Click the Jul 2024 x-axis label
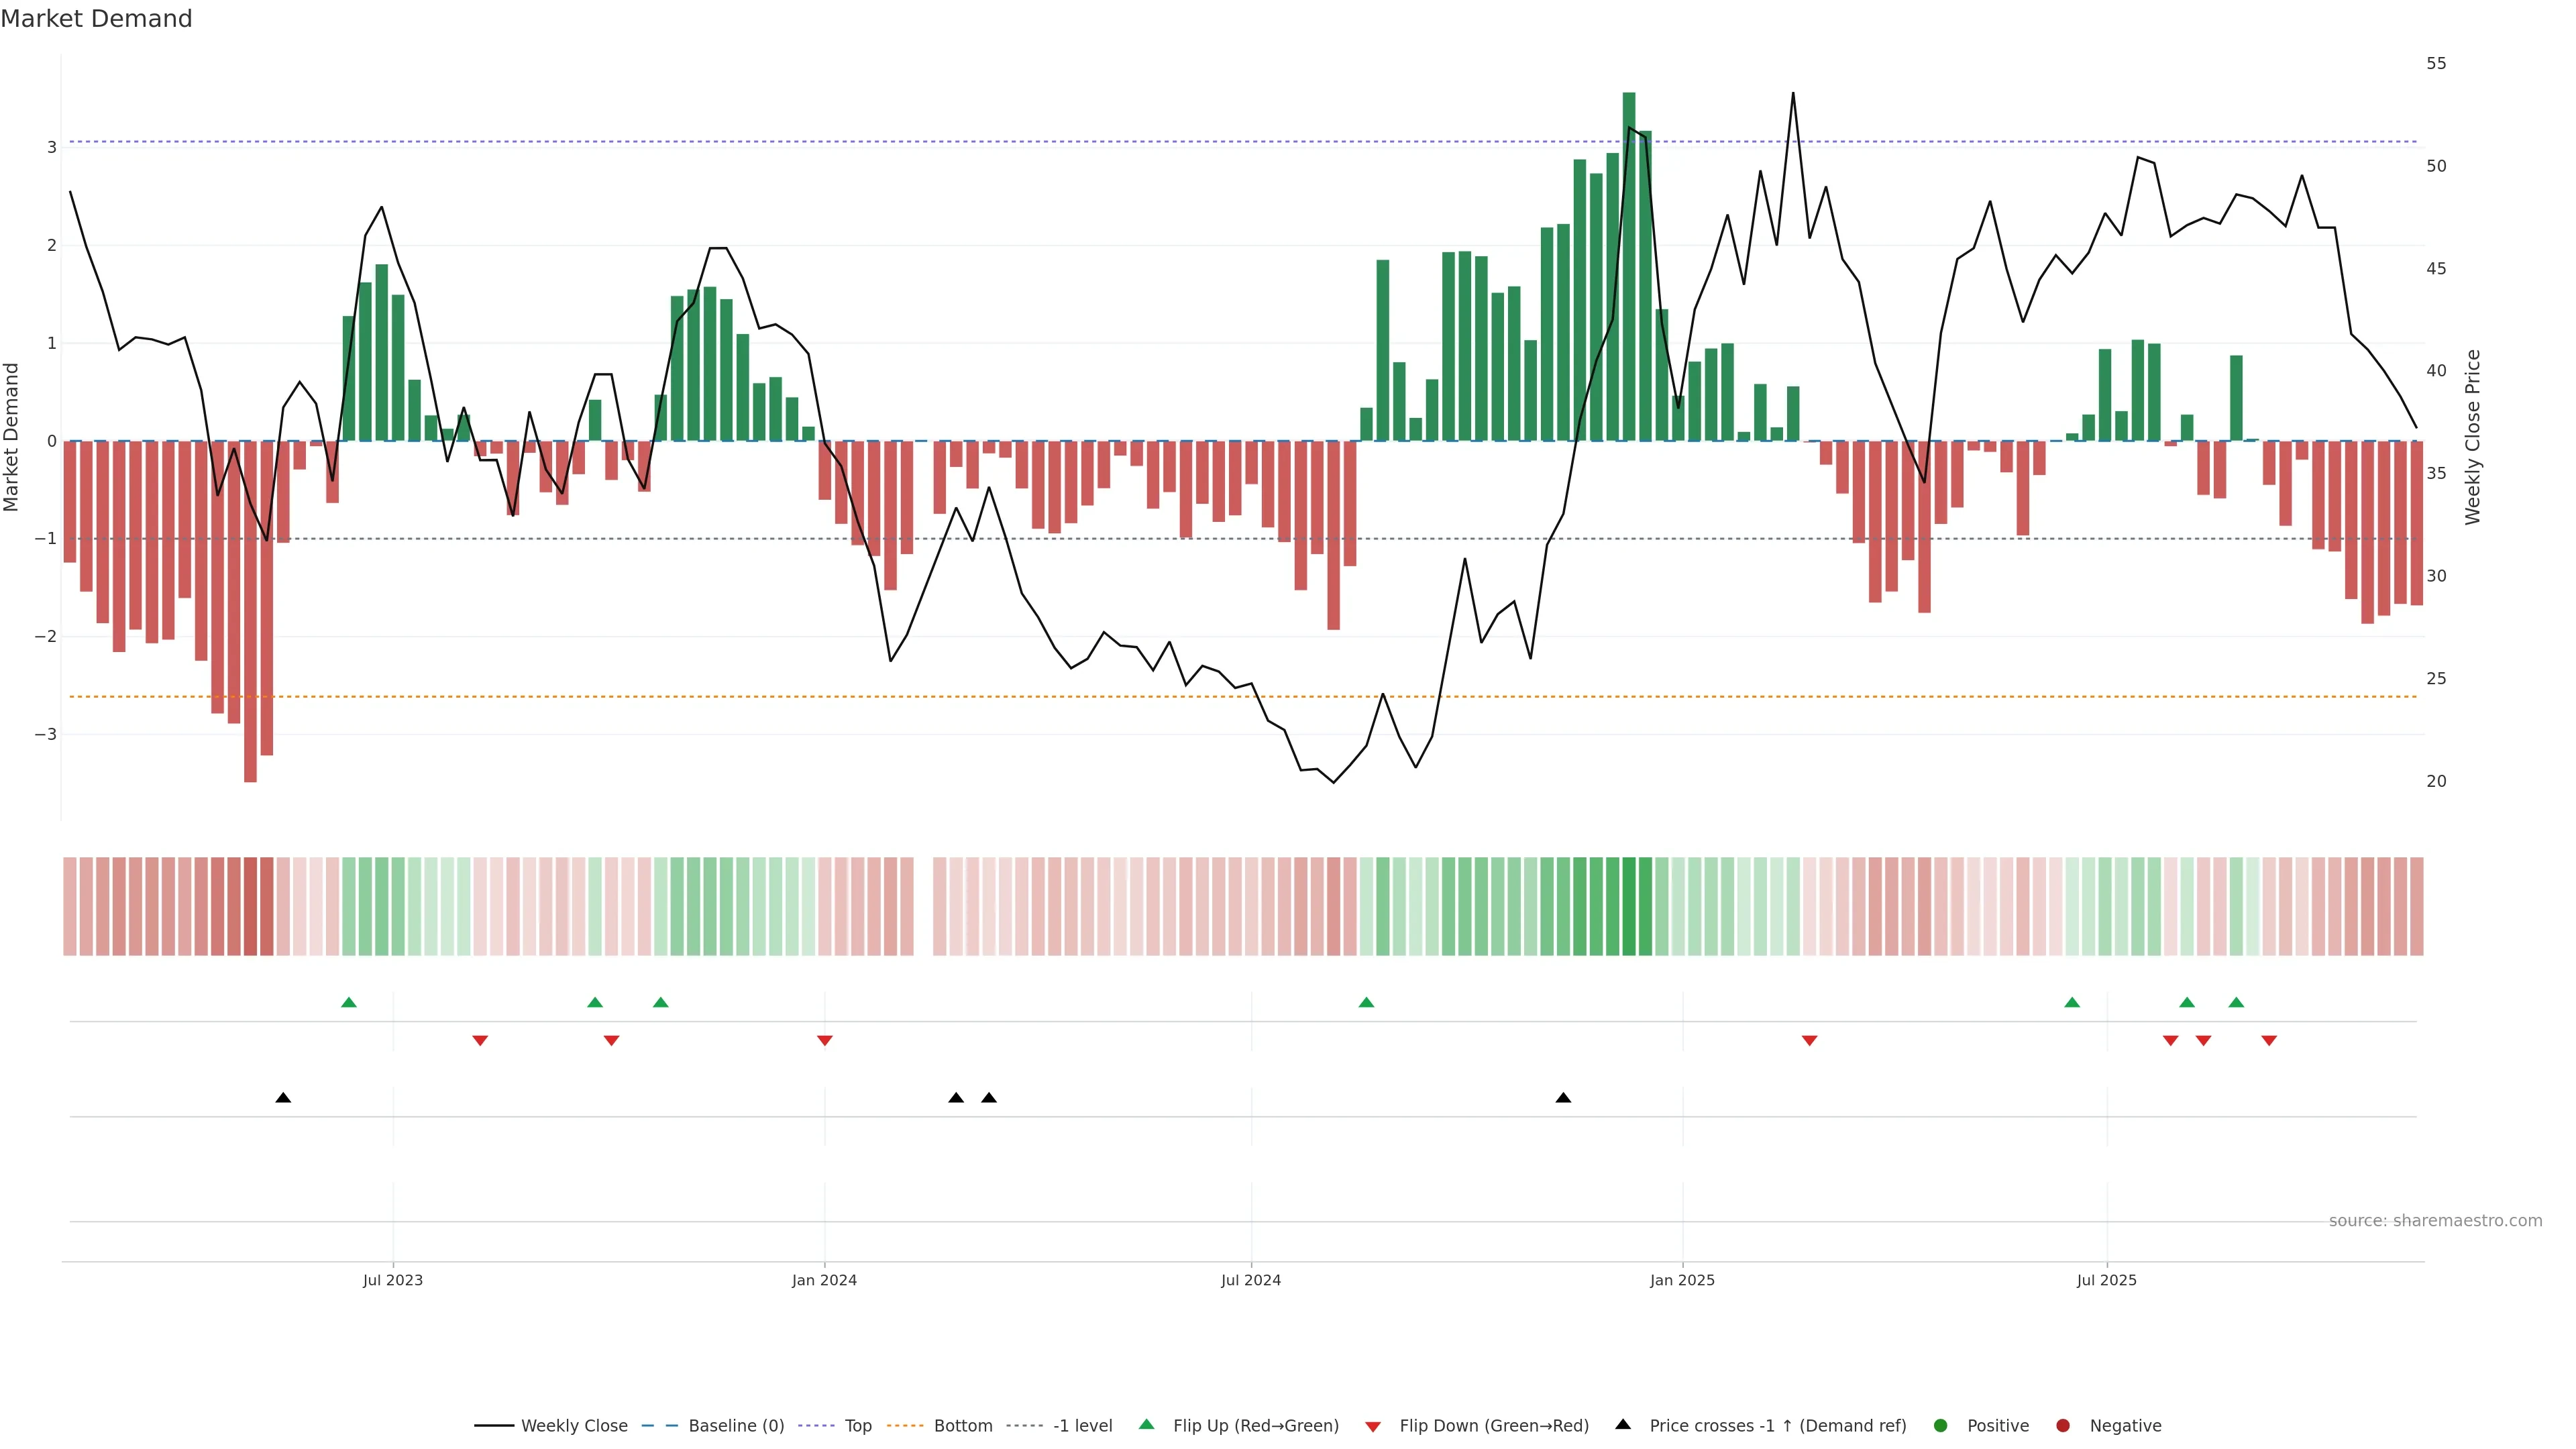The width and height of the screenshot is (2576, 1449). point(1251,1281)
